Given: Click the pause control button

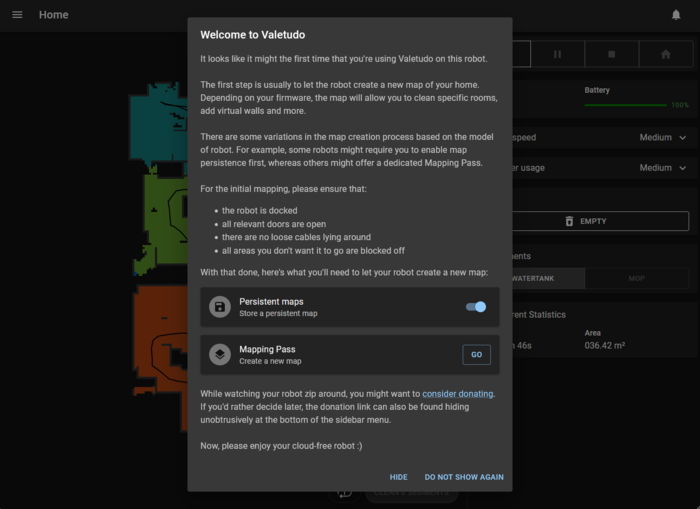Looking at the screenshot, I should pos(557,54).
